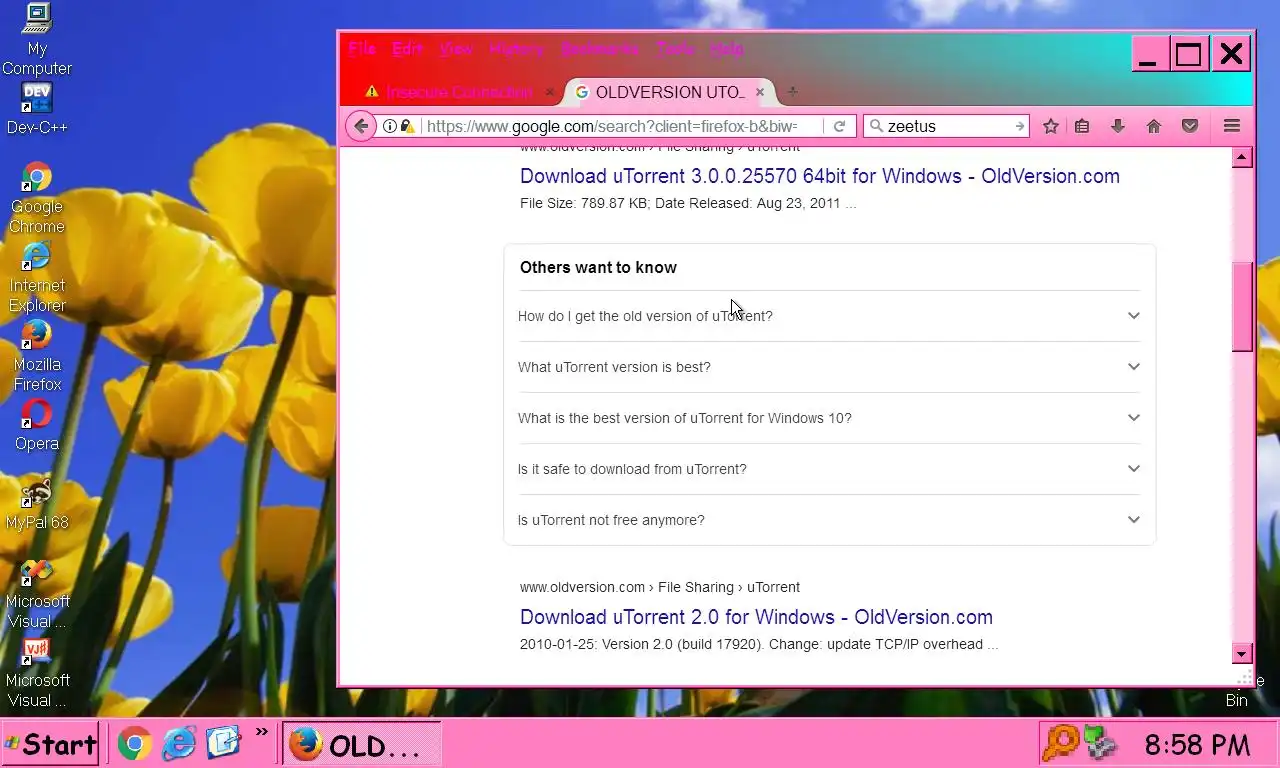1280x768 pixels.
Task: Launch Mozilla Firefox desktop shortcut
Action: (37, 356)
